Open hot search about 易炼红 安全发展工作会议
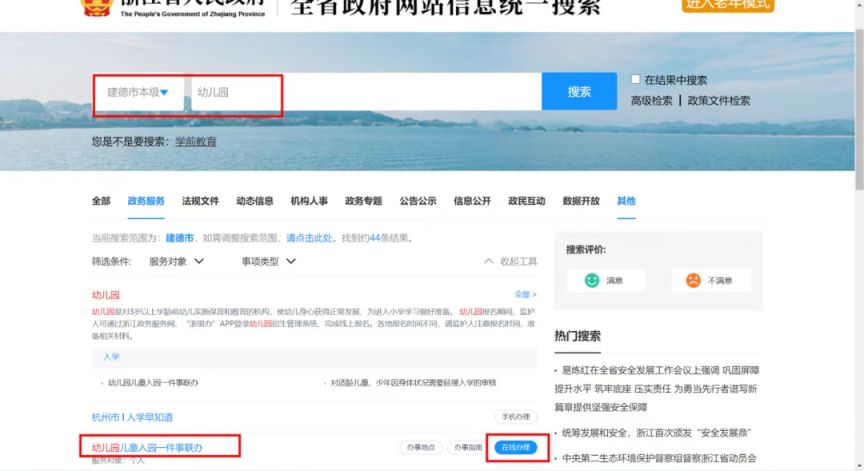This screenshot has width=864, height=471. click(x=656, y=388)
